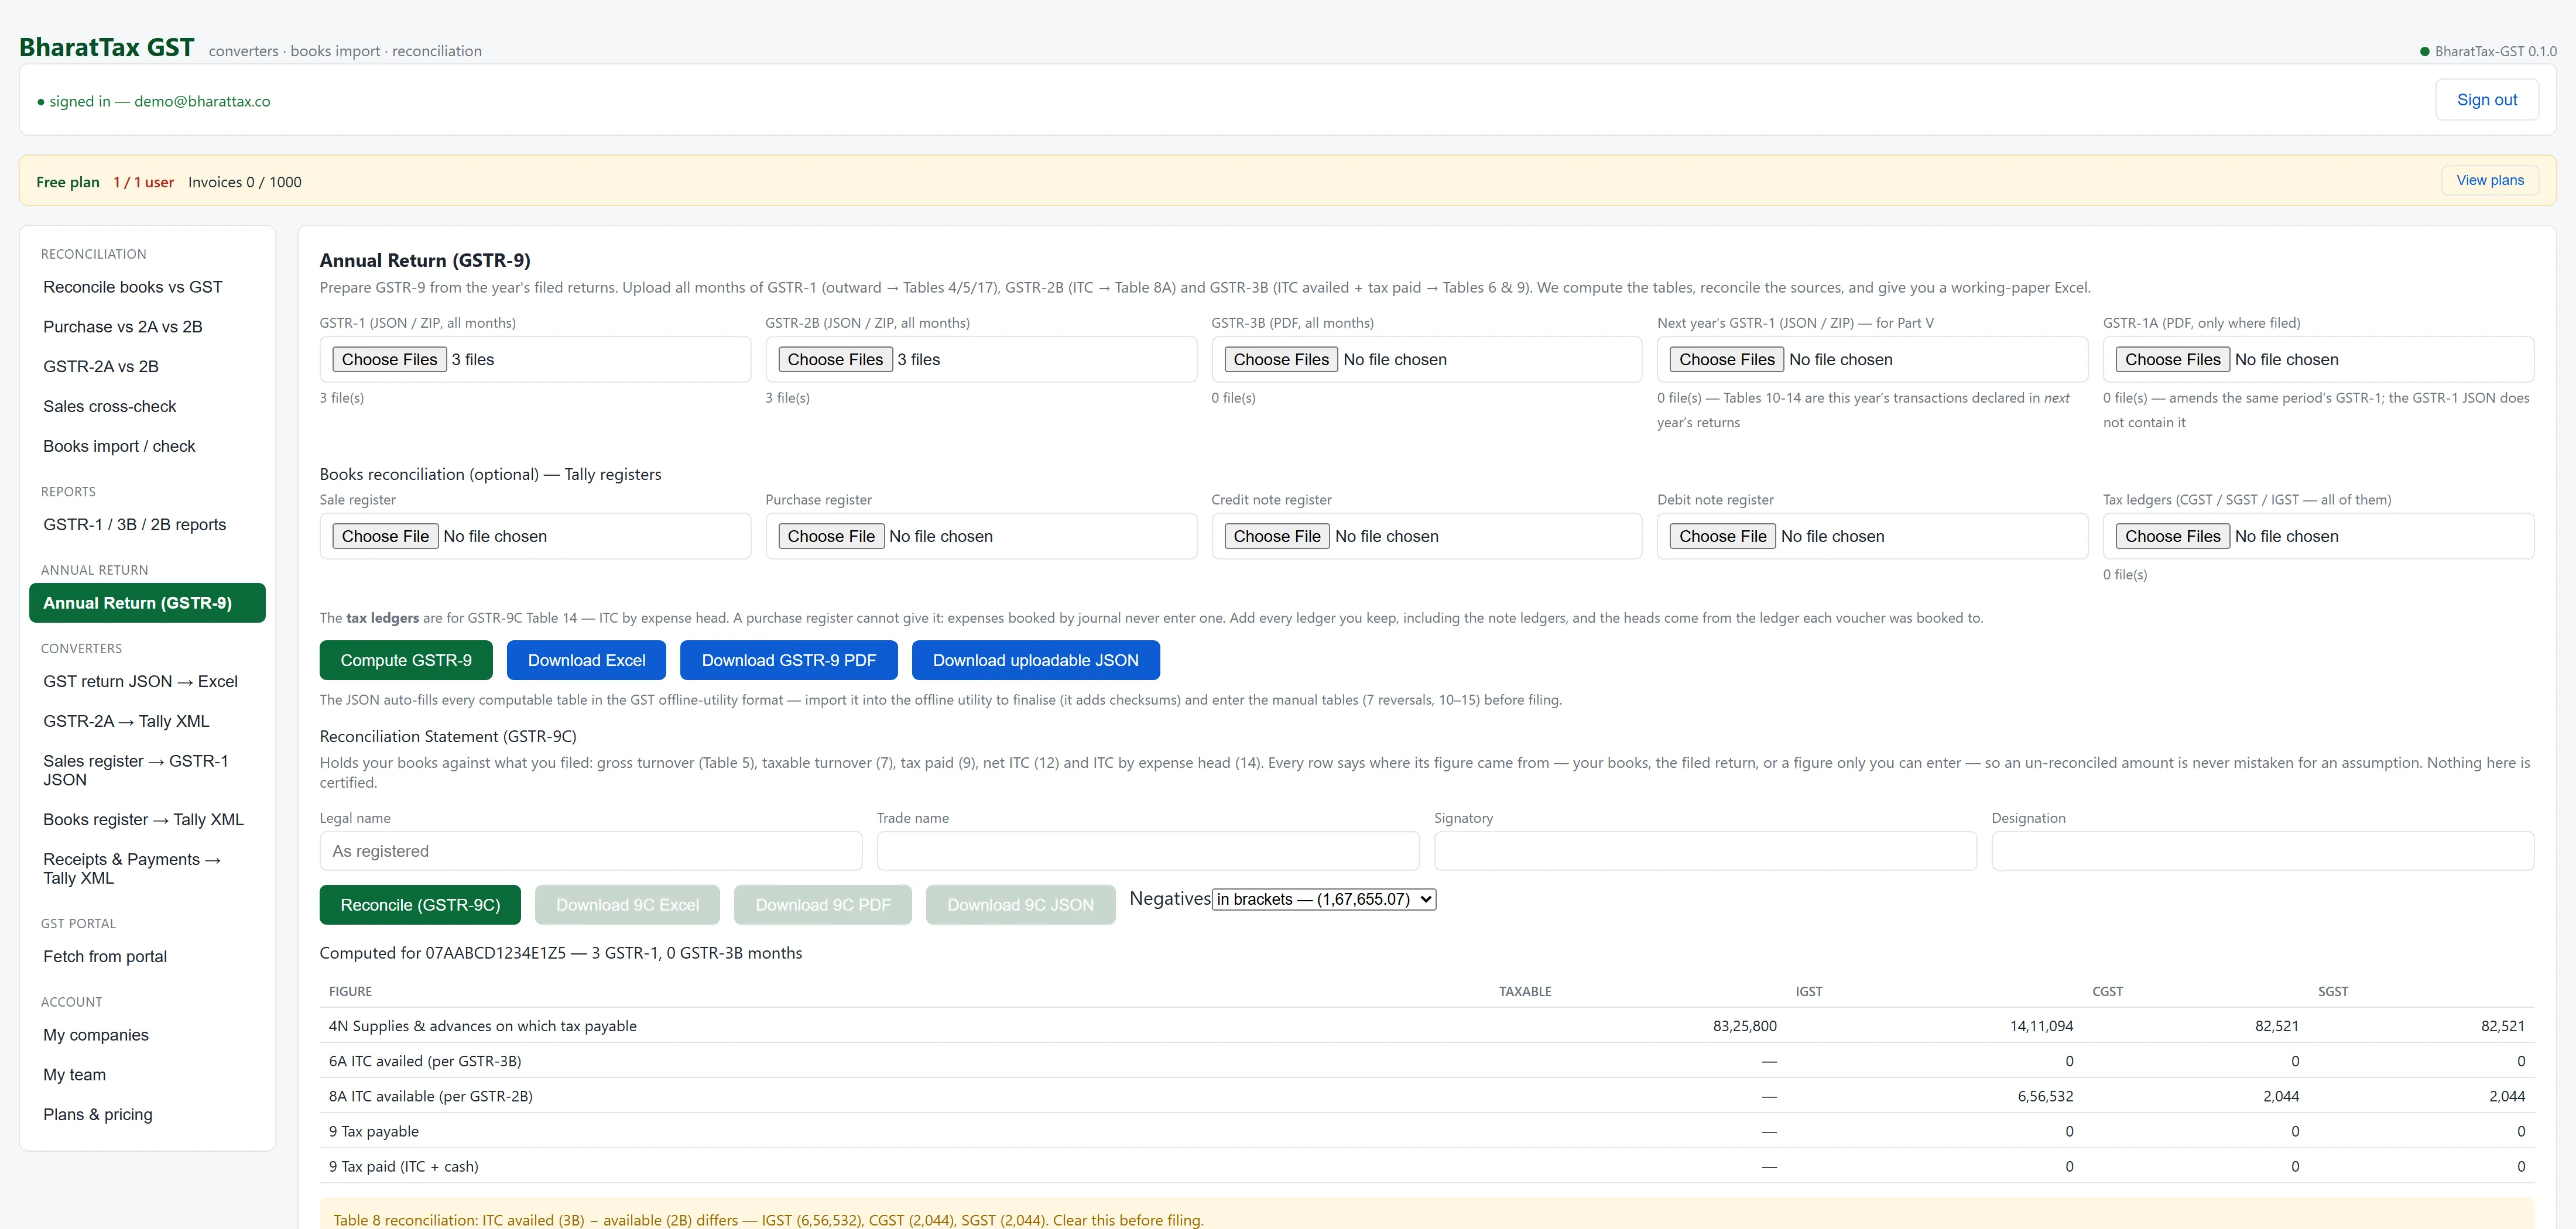Image resolution: width=2576 pixels, height=1229 pixels.
Task: Choose file for Credit note register
Action: [x=1277, y=537]
